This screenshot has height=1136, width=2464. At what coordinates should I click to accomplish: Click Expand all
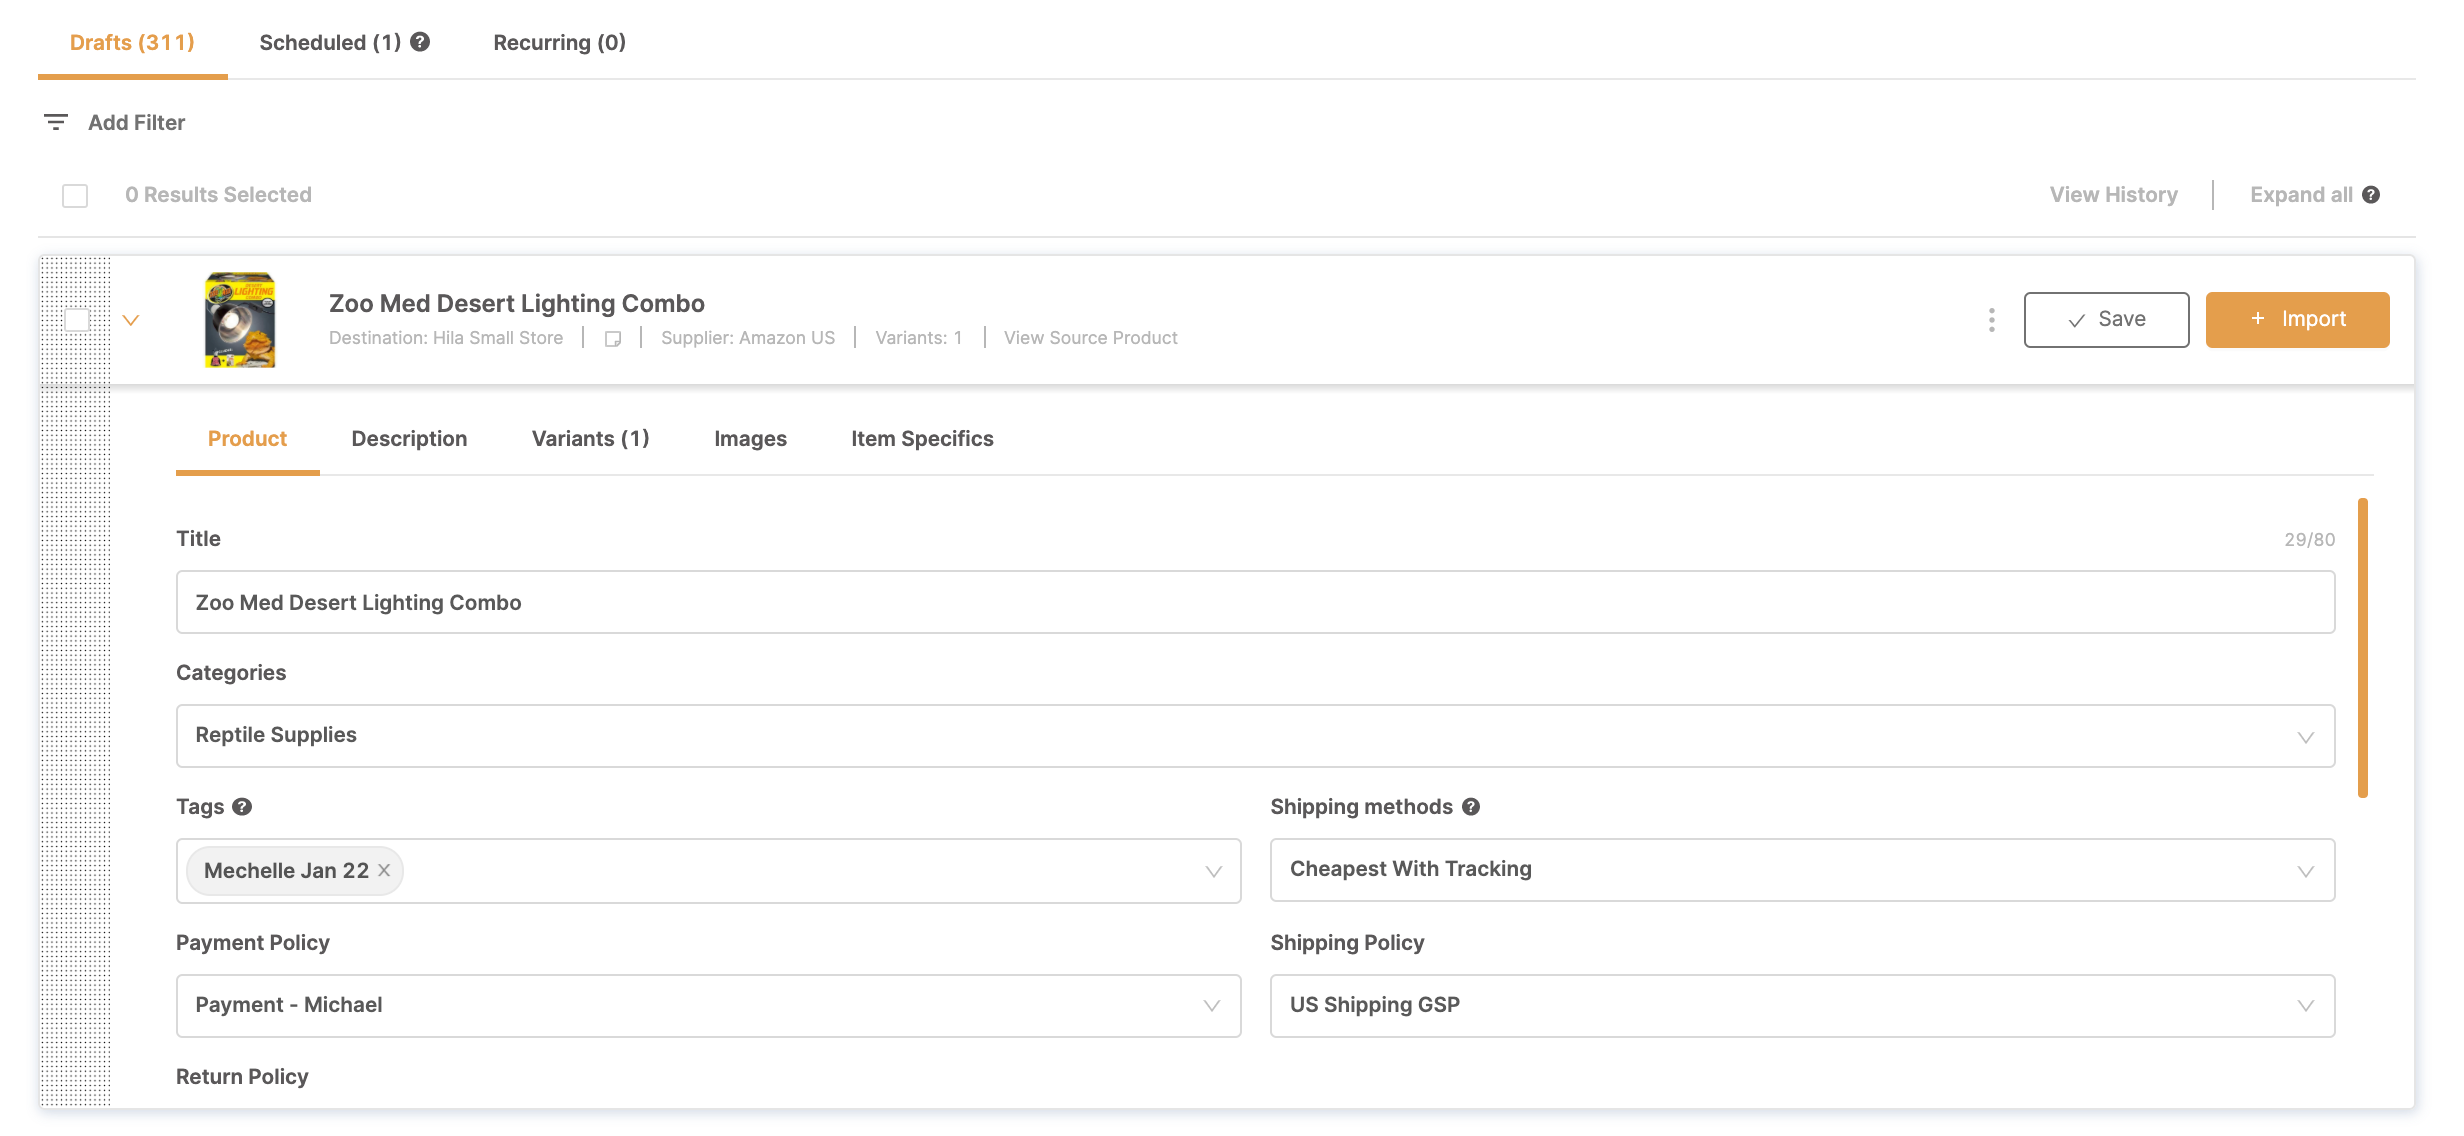tap(2300, 195)
